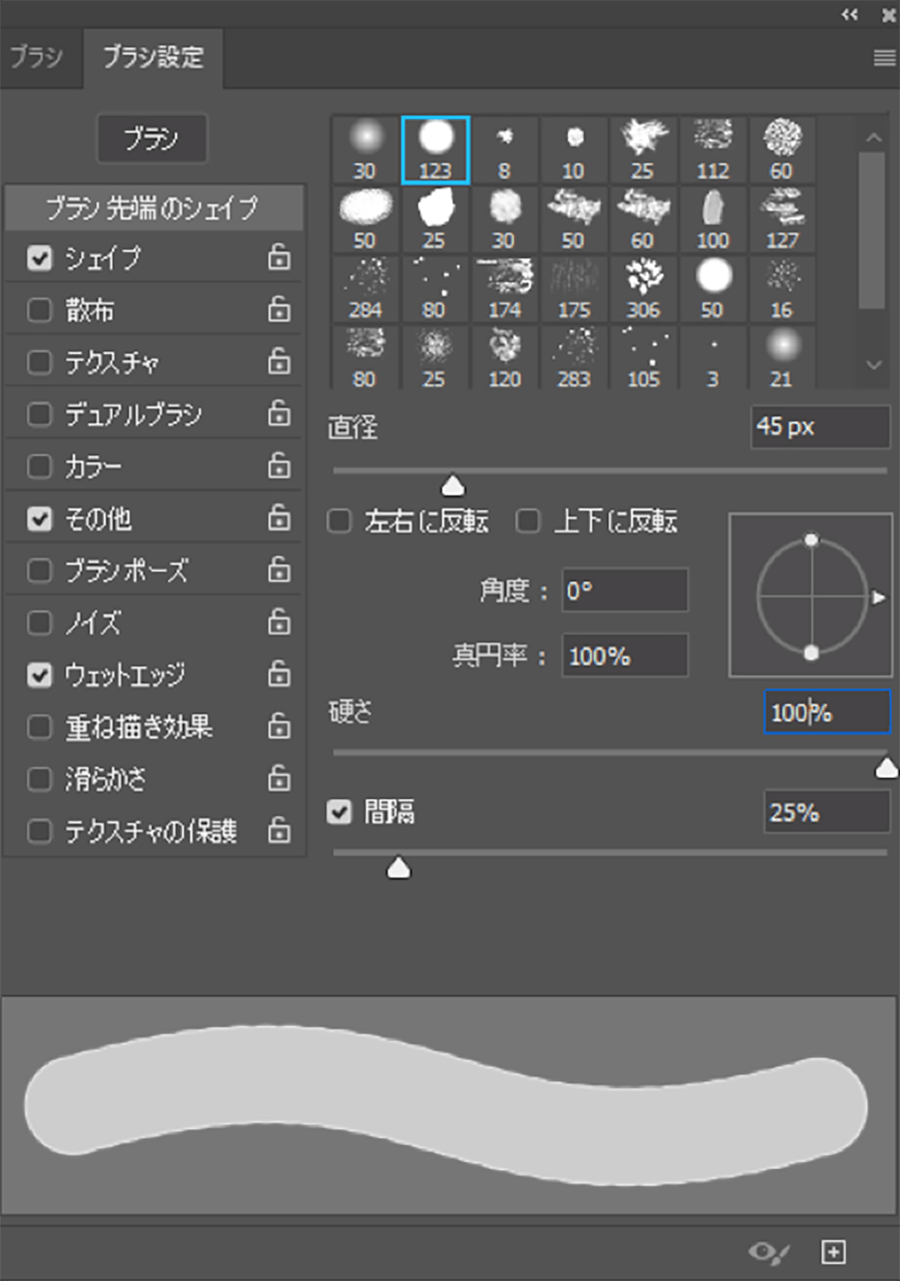Collapse panel with double-arrow icon
The width and height of the screenshot is (900, 1281).
pos(850,14)
